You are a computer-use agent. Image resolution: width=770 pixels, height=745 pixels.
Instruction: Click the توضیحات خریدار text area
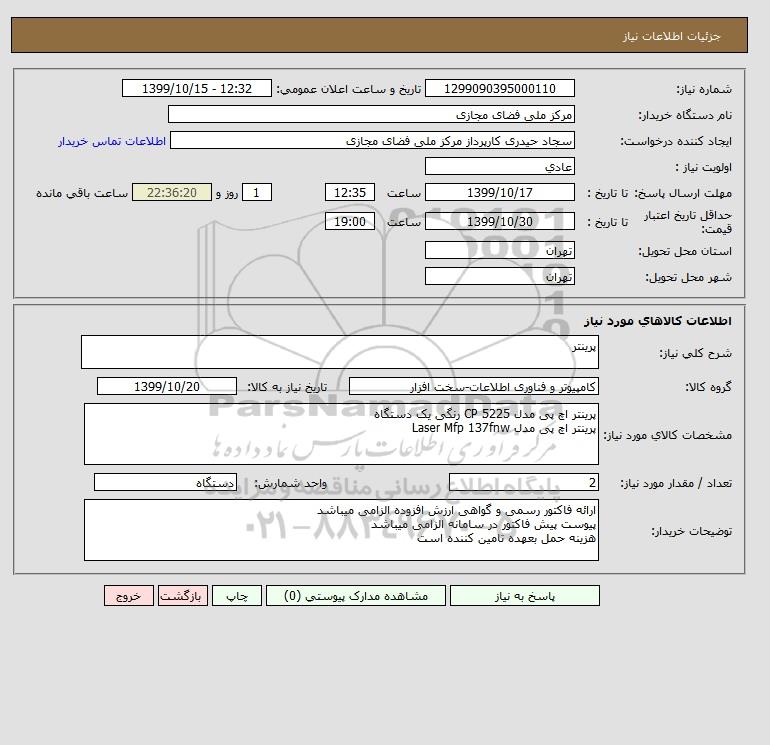click(341, 530)
